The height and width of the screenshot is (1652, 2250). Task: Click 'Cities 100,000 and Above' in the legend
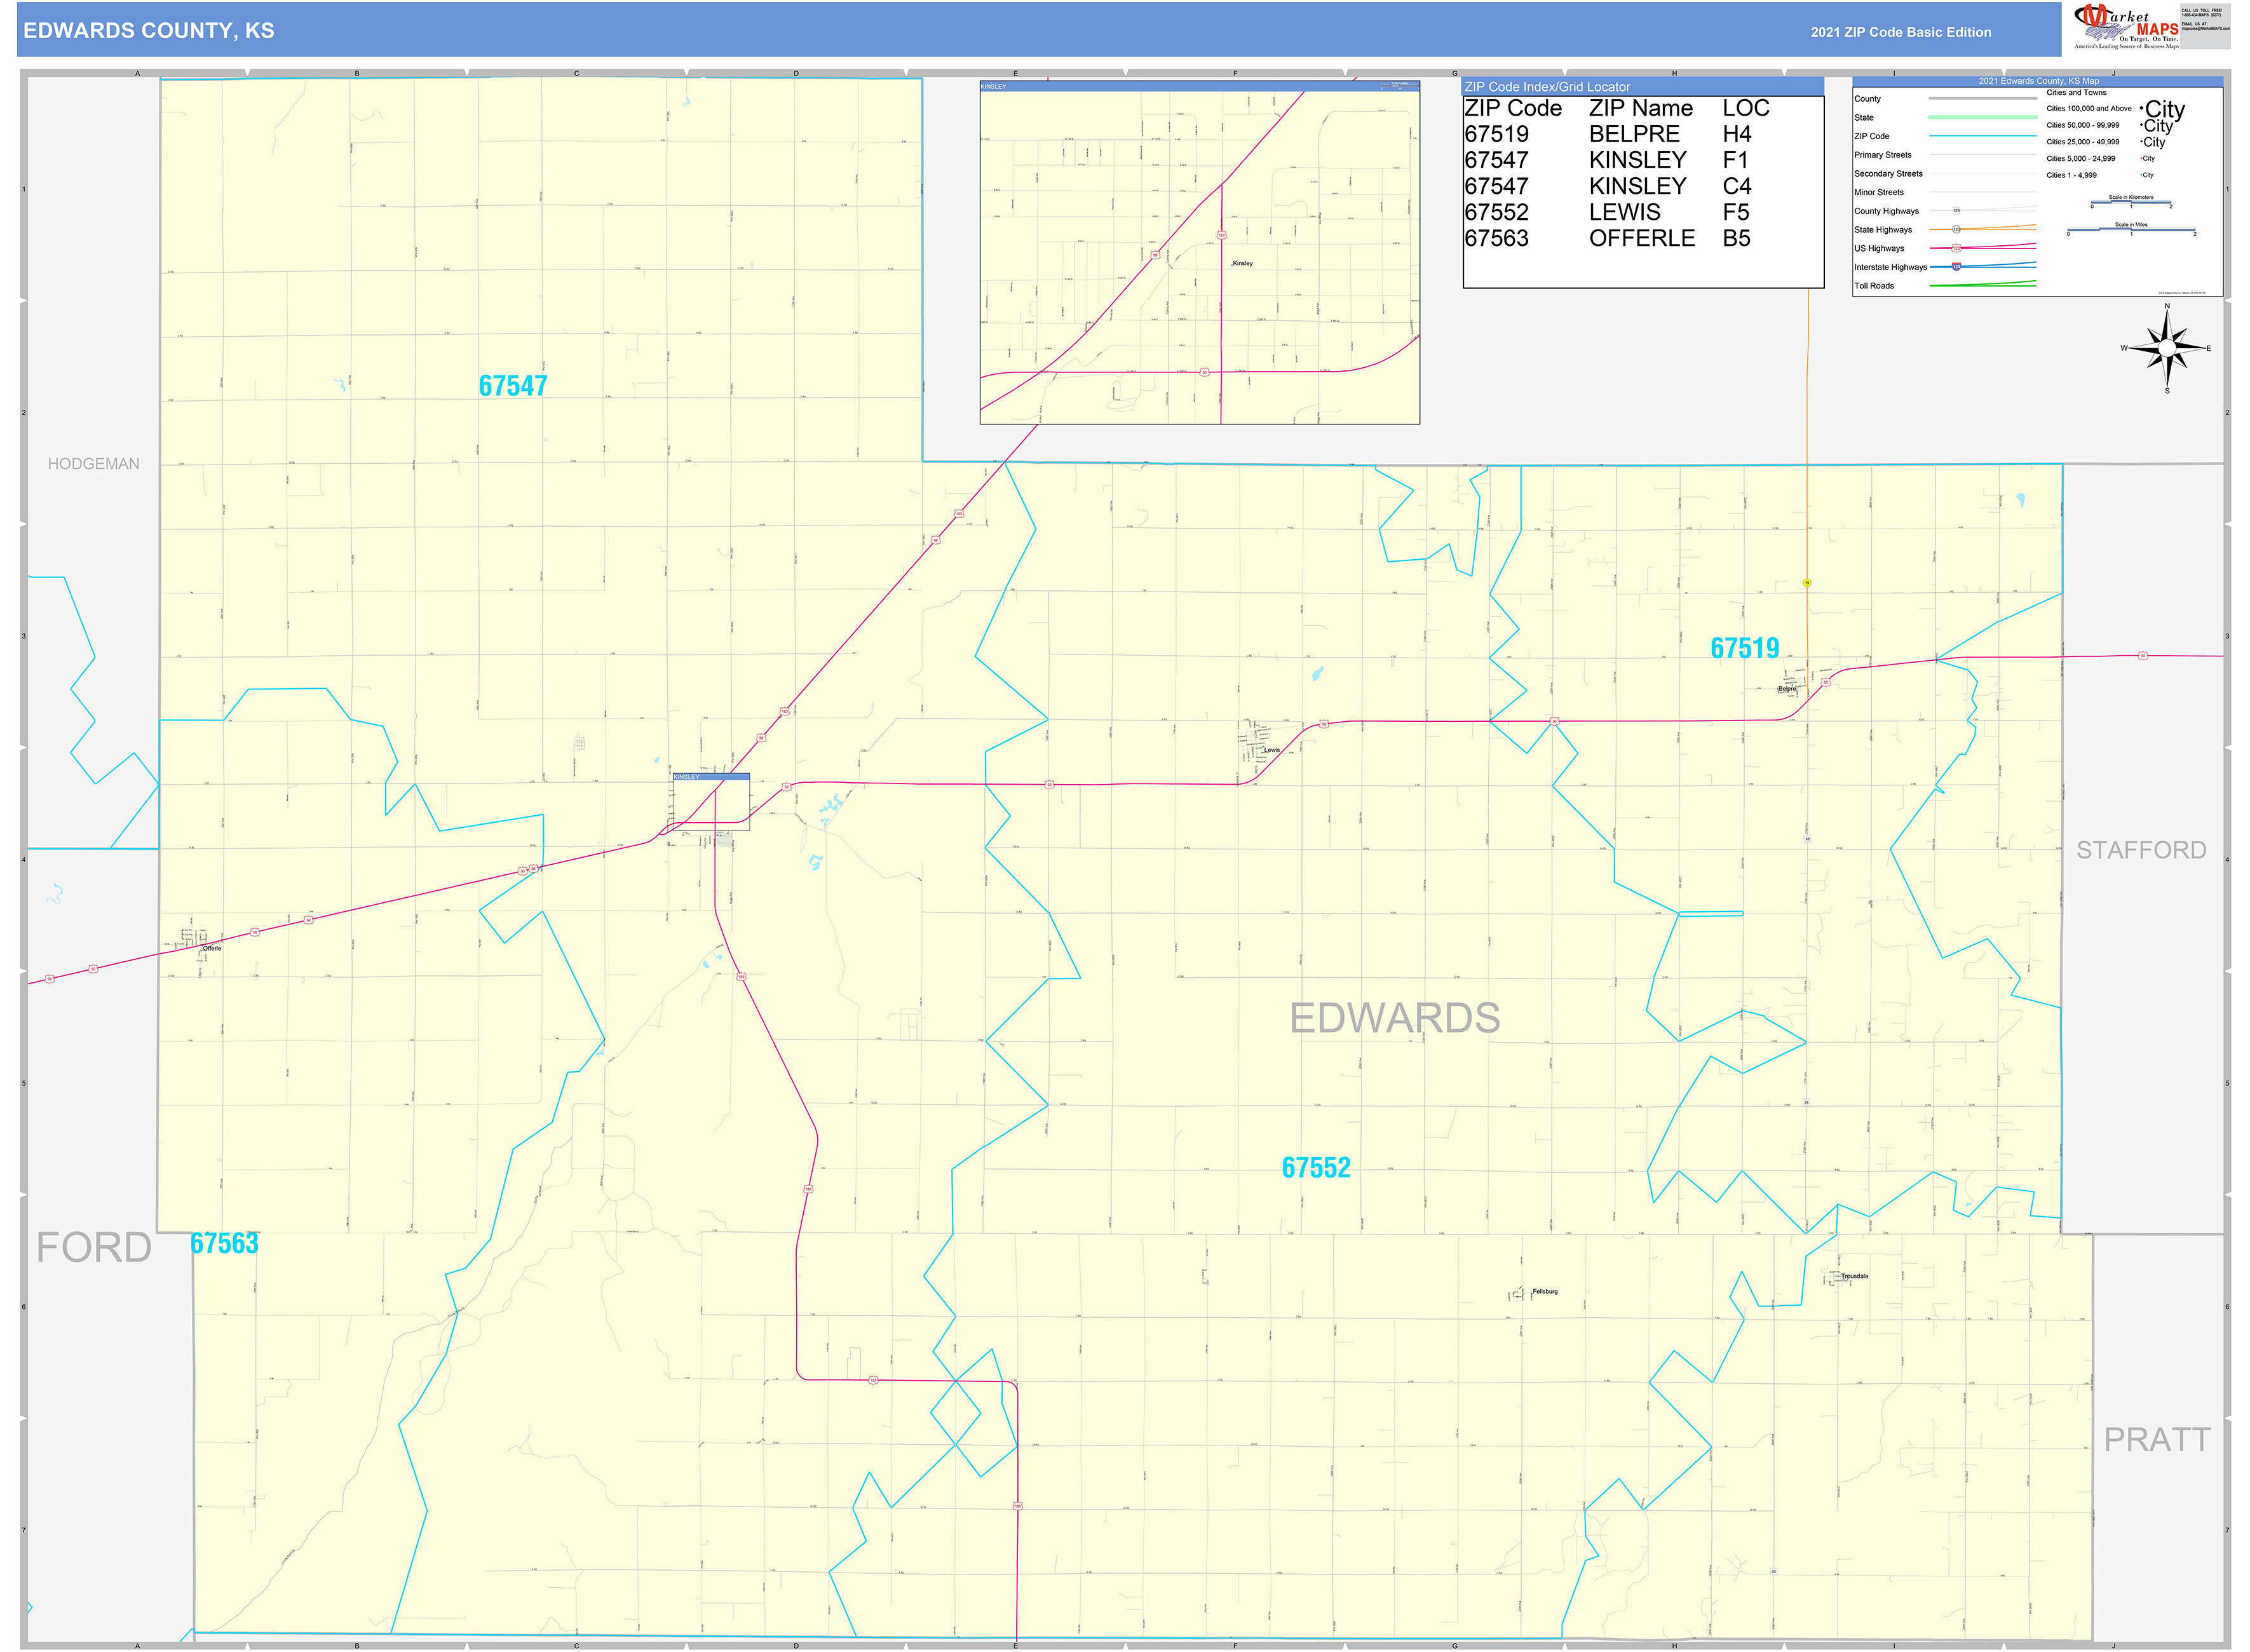coord(2089,108)
